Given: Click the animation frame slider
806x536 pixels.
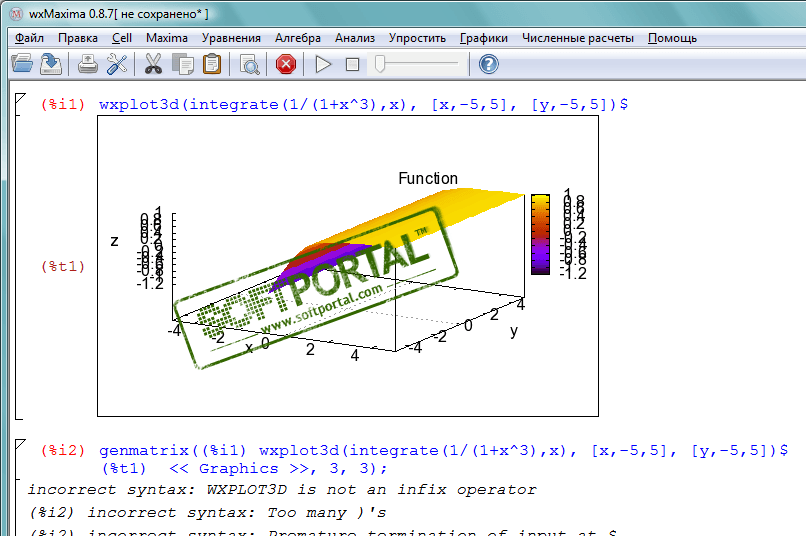Looking at the screenshot, I should click(417, 64).
